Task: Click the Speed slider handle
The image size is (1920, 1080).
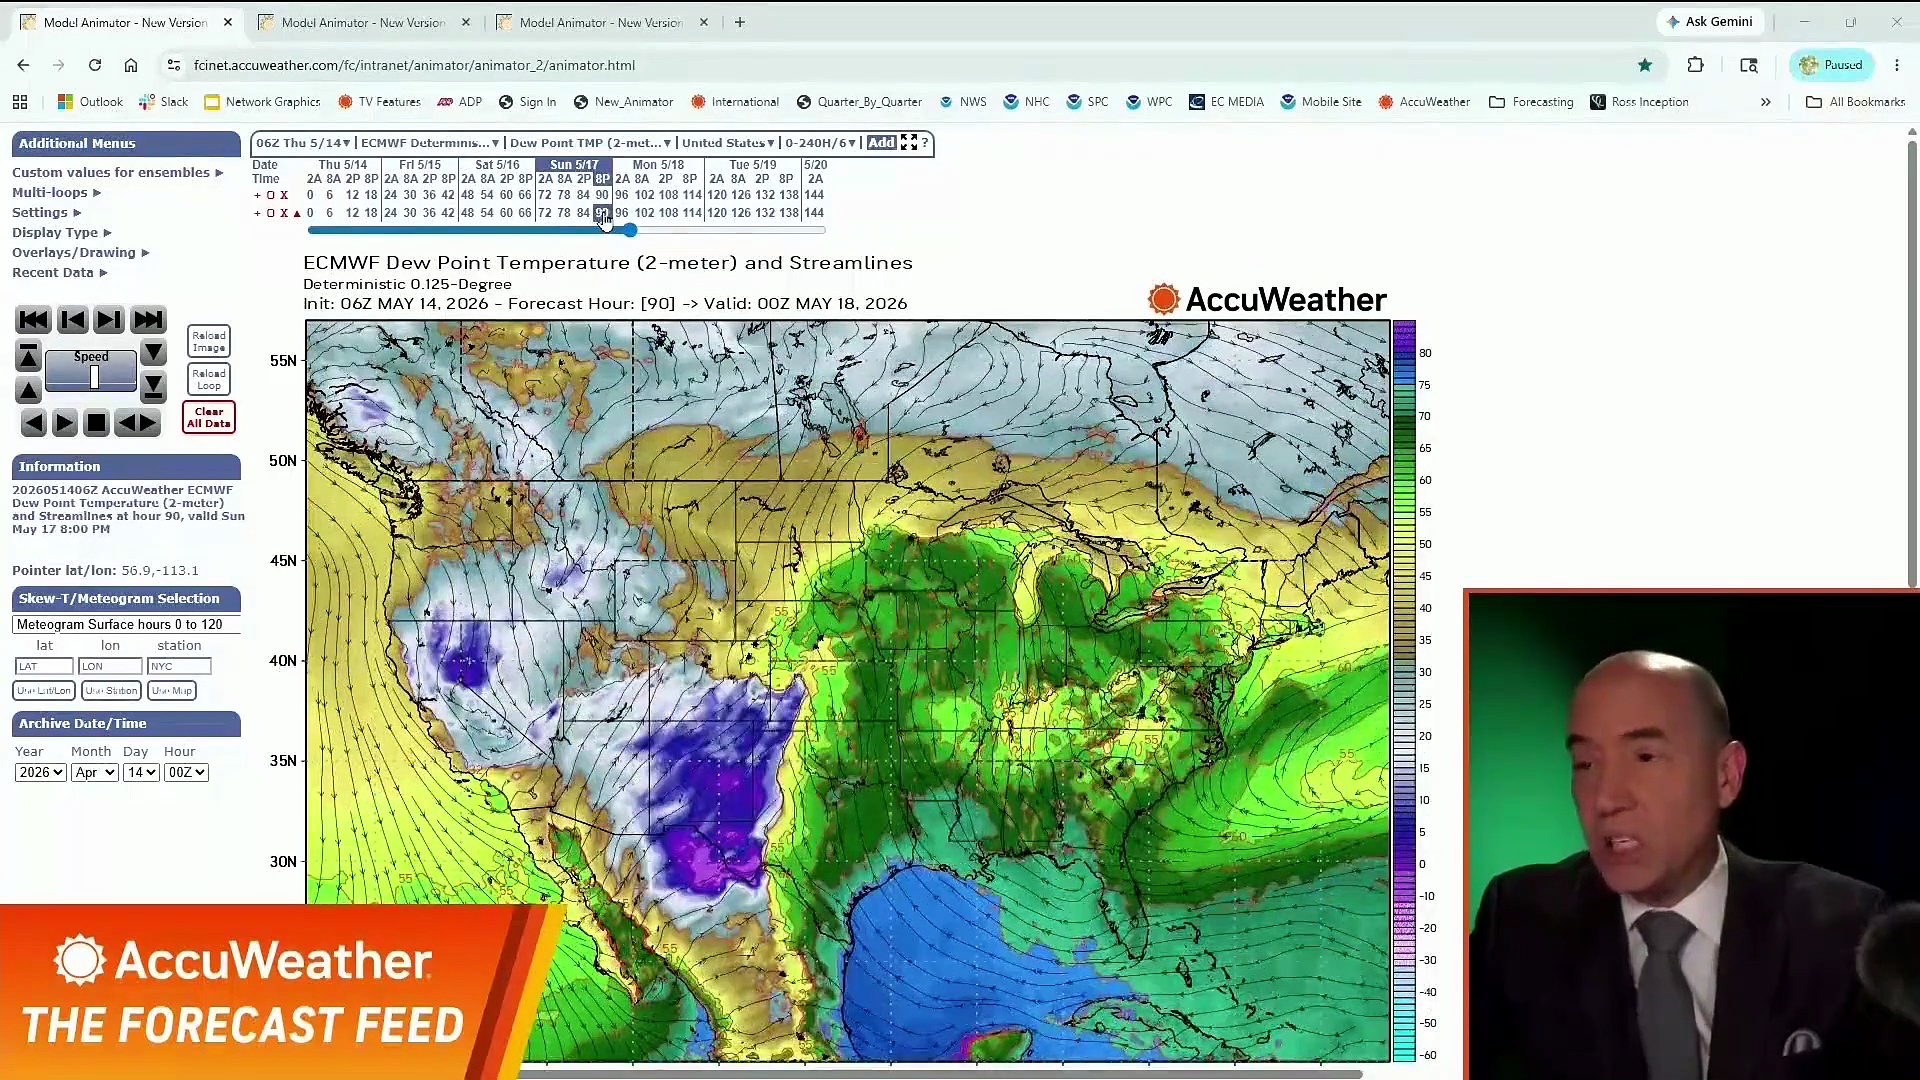Action: pyautogui.click(x=94, y=377)
